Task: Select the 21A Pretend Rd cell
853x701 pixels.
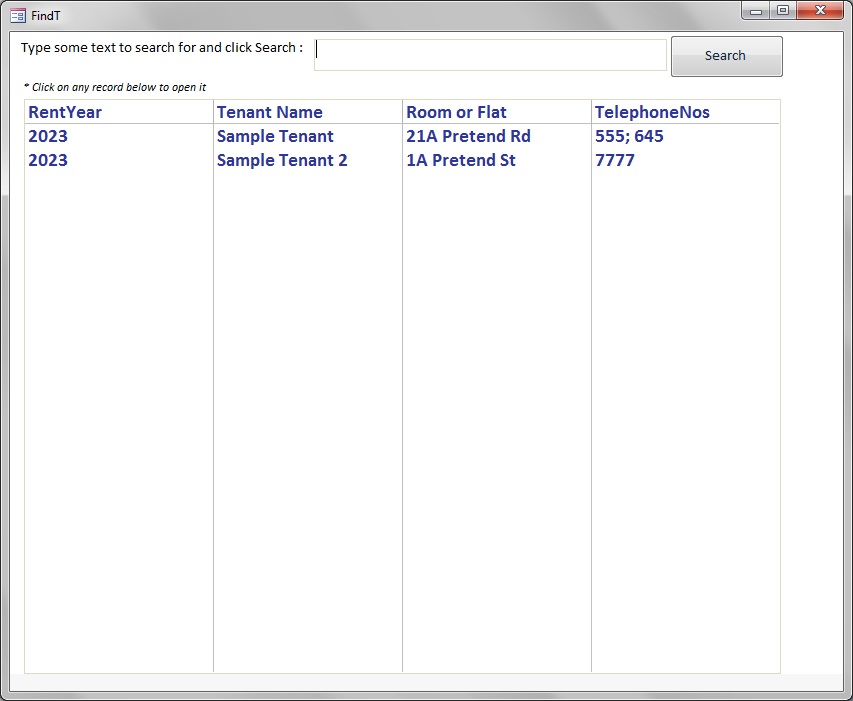Action: point(468,137)
